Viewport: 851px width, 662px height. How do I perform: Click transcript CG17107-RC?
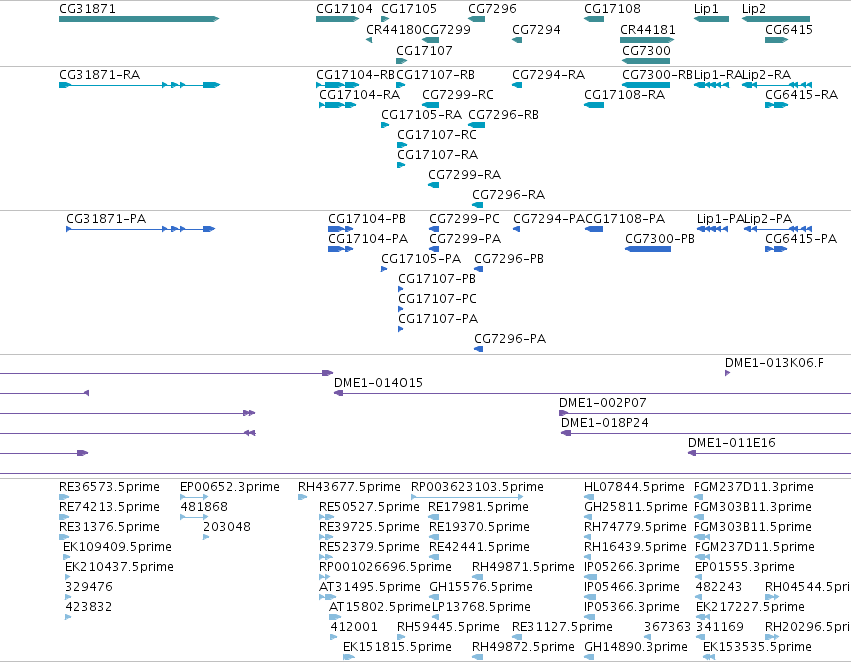click(x=402, y=145)
